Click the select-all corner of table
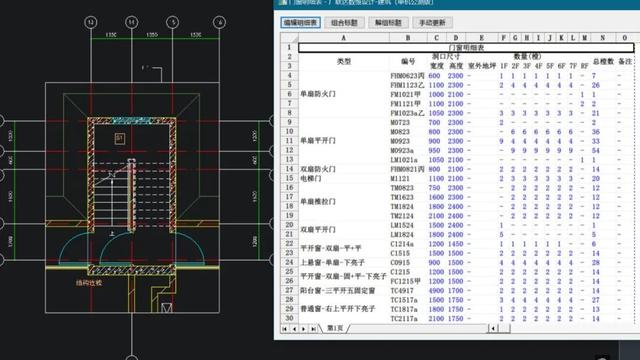640x360 pixels. pos(289,38)
